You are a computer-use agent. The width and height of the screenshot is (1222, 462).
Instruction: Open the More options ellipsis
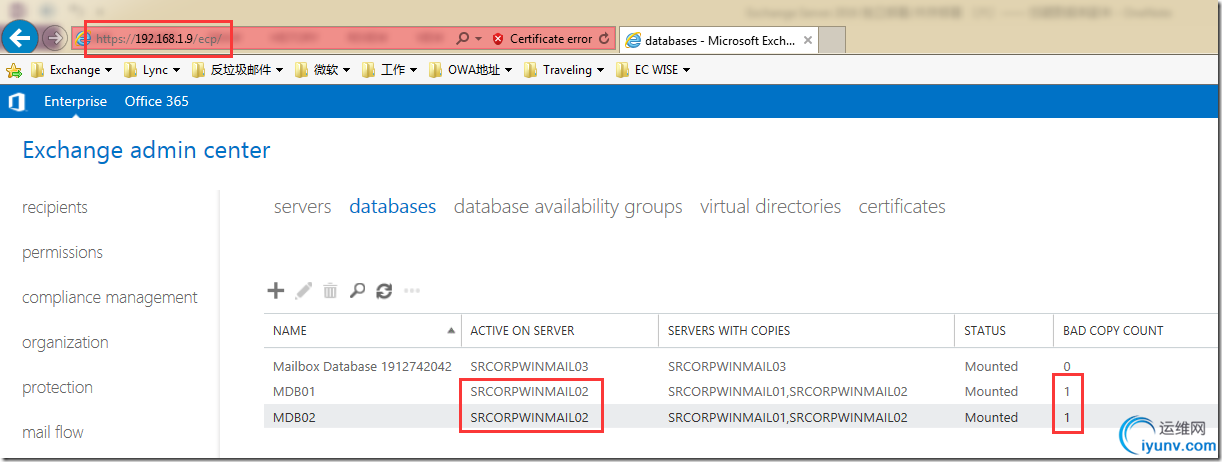411,291
